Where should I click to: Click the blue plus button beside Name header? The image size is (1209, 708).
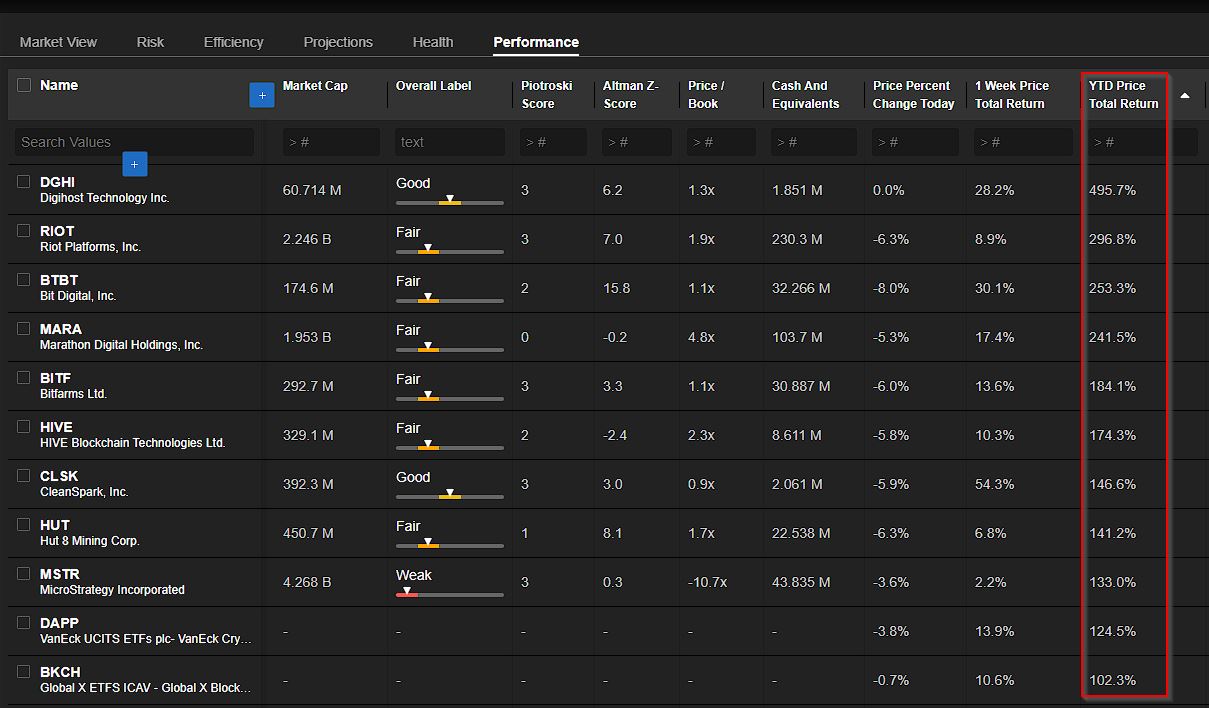point(261,95)
